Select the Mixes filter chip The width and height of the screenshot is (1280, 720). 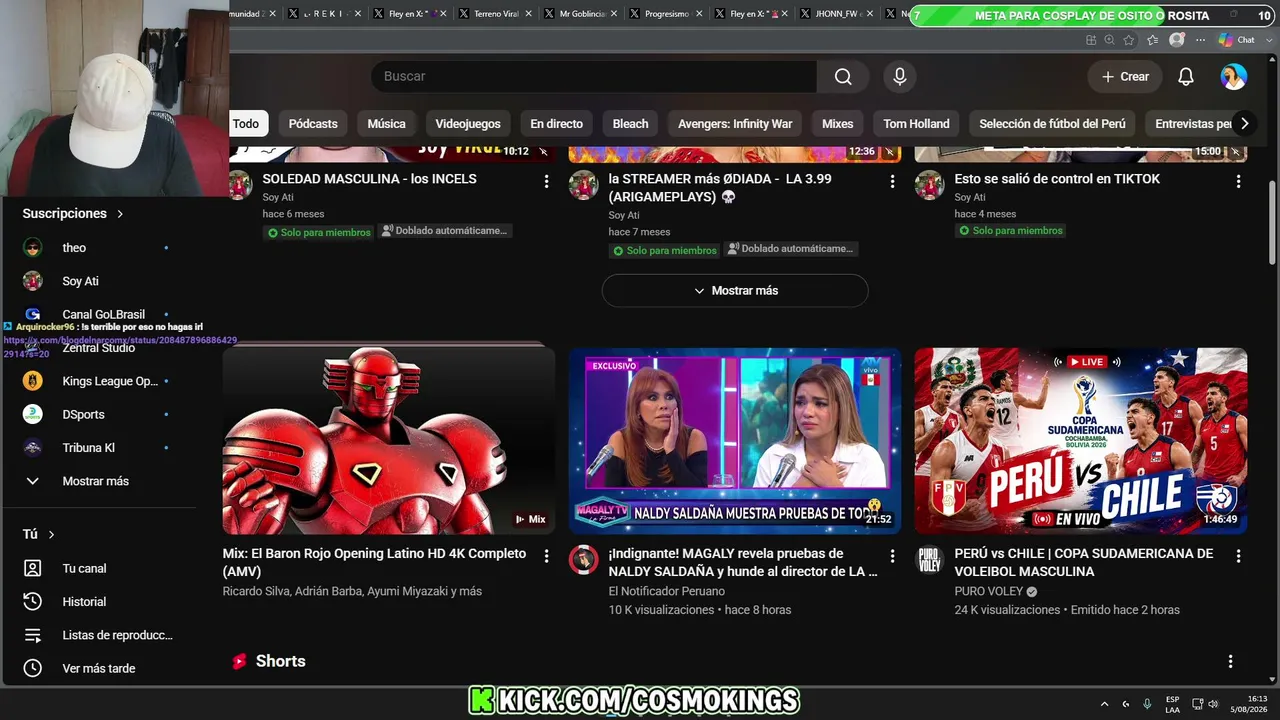838,124
